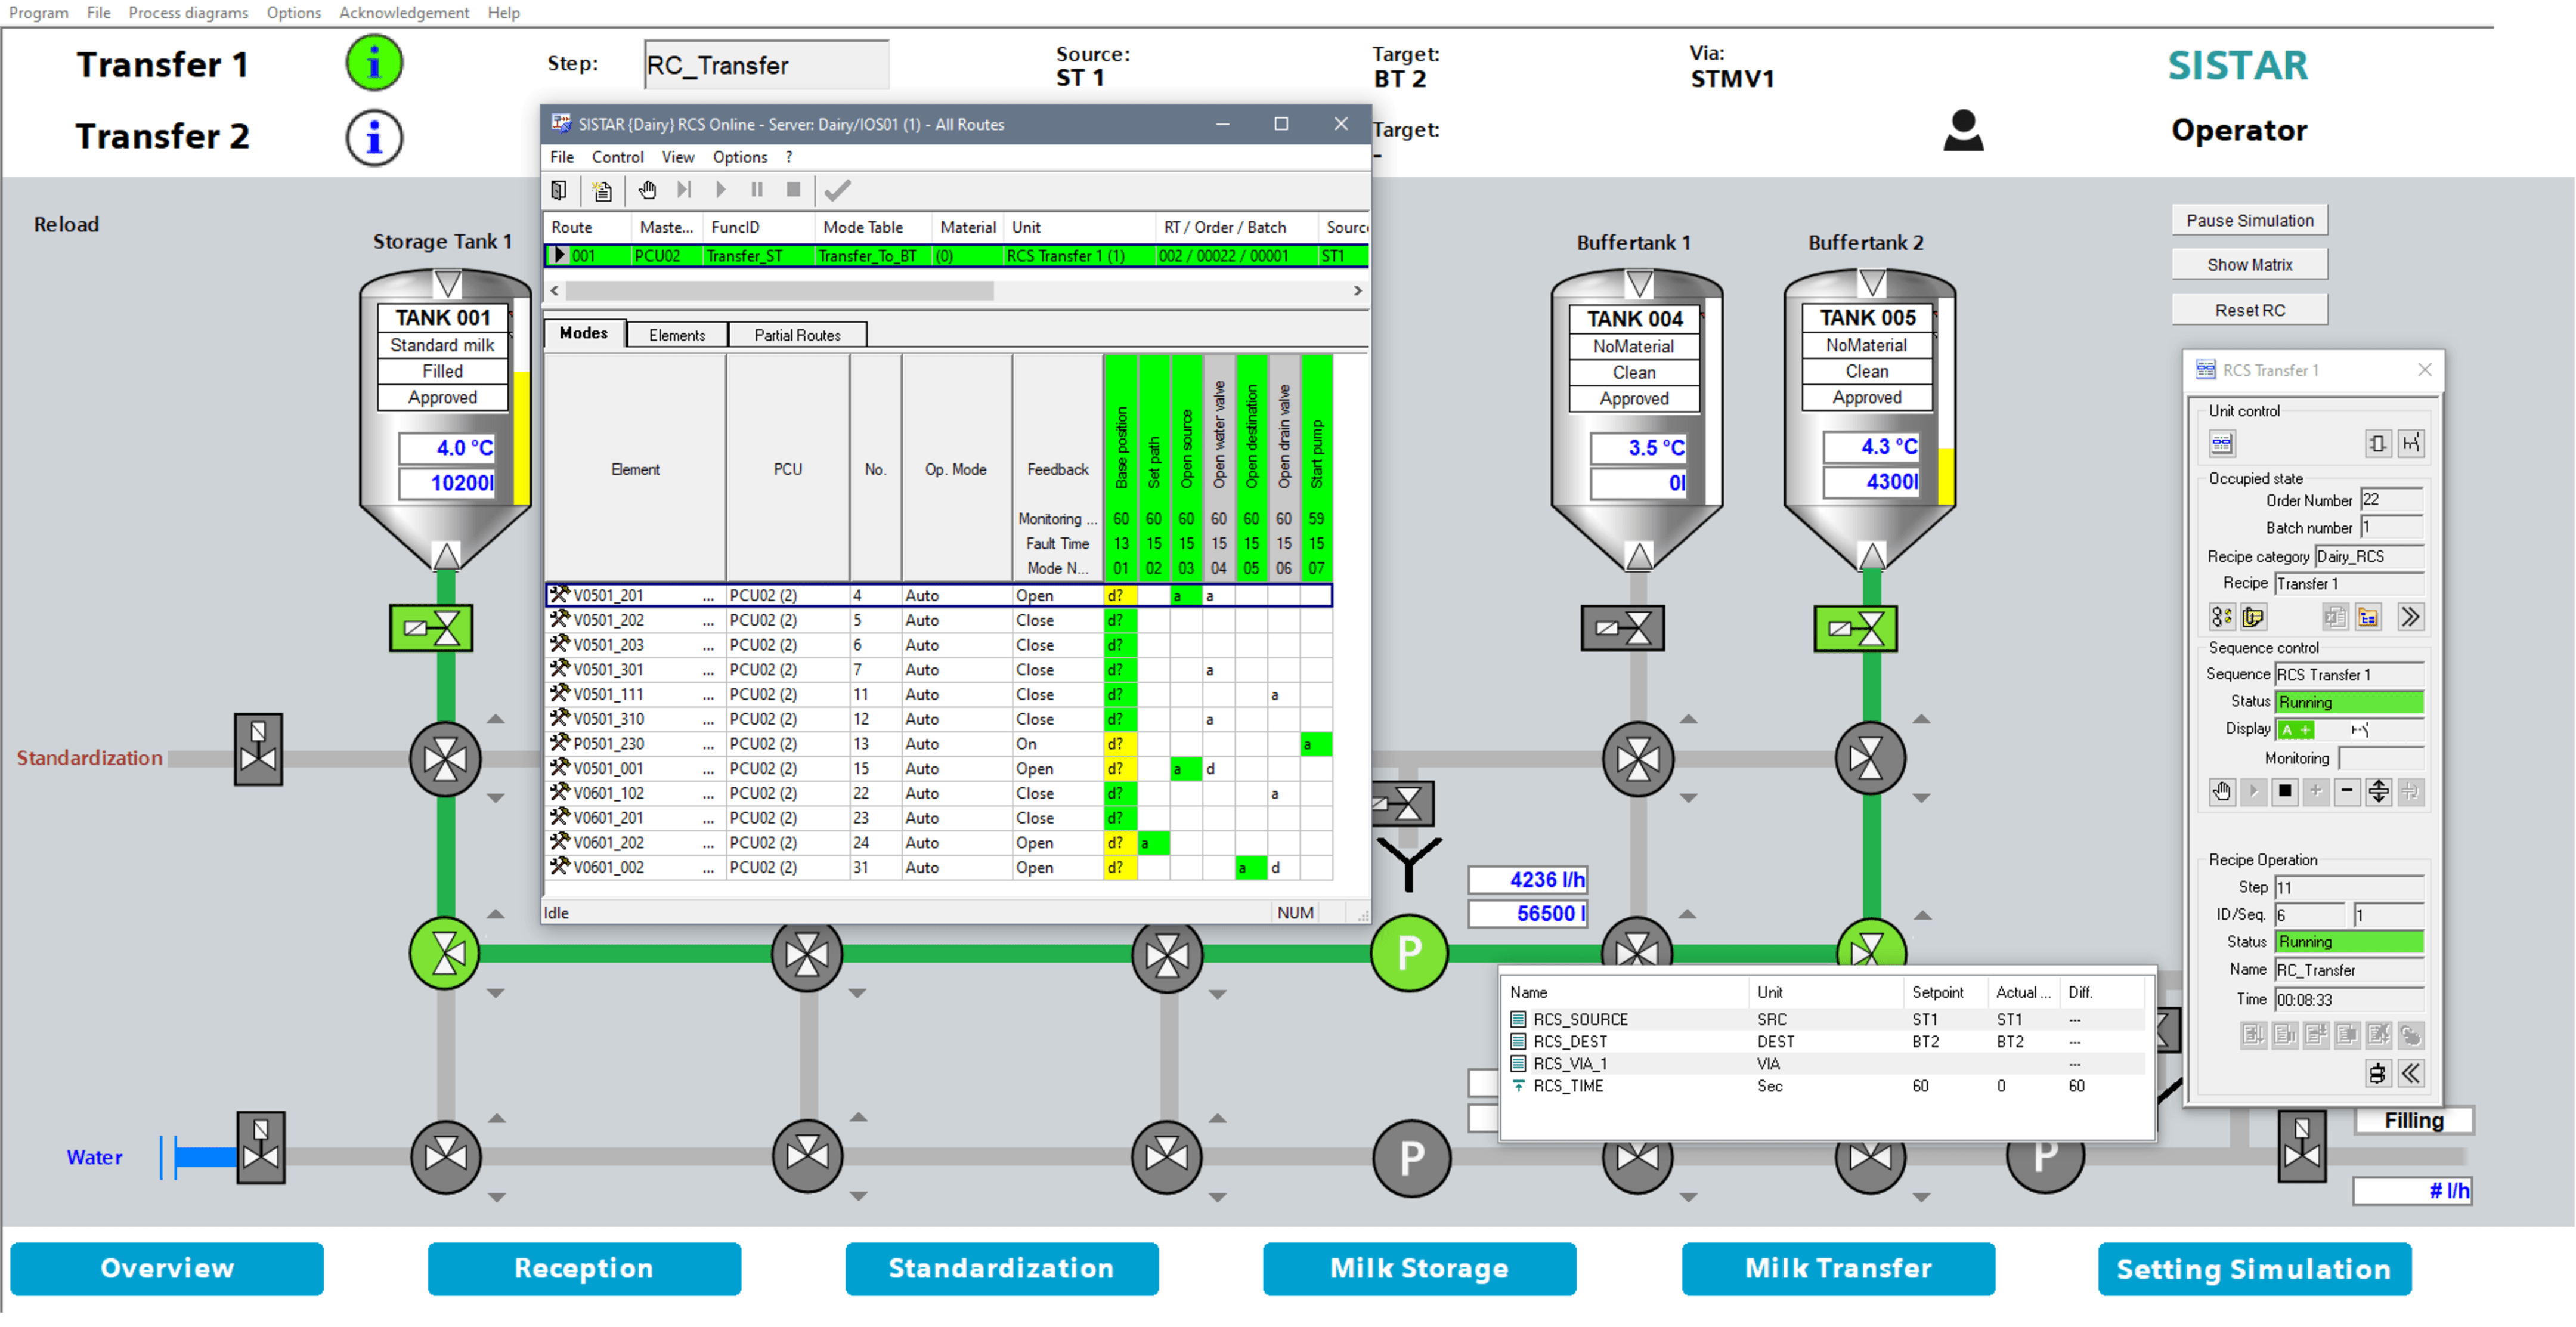Open the ellipsis next to V0501_201
This screenshot has width=2576, height=1327.
(x=708, y=596)
